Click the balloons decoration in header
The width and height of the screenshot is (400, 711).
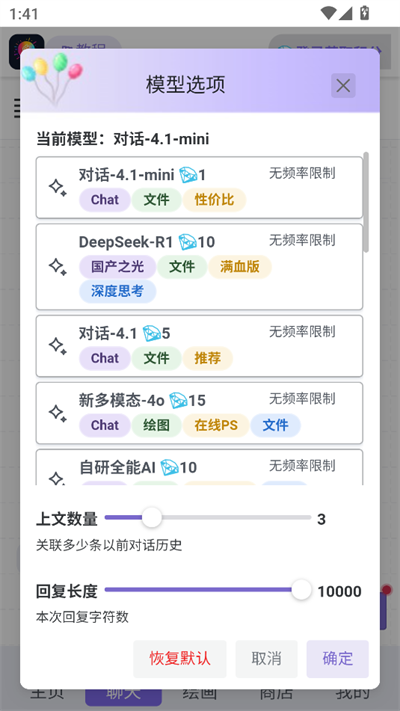point(52,78)
